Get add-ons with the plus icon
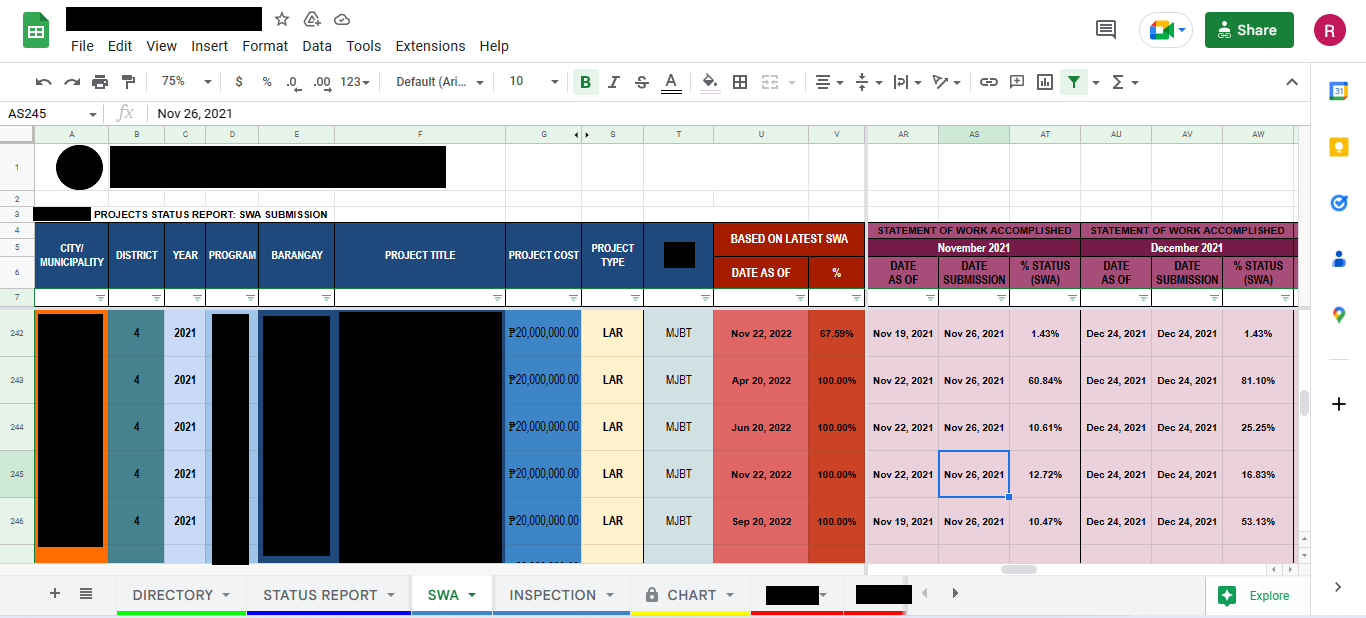Viewport: 1366px width, 618px height. (x=1339, y=404)
